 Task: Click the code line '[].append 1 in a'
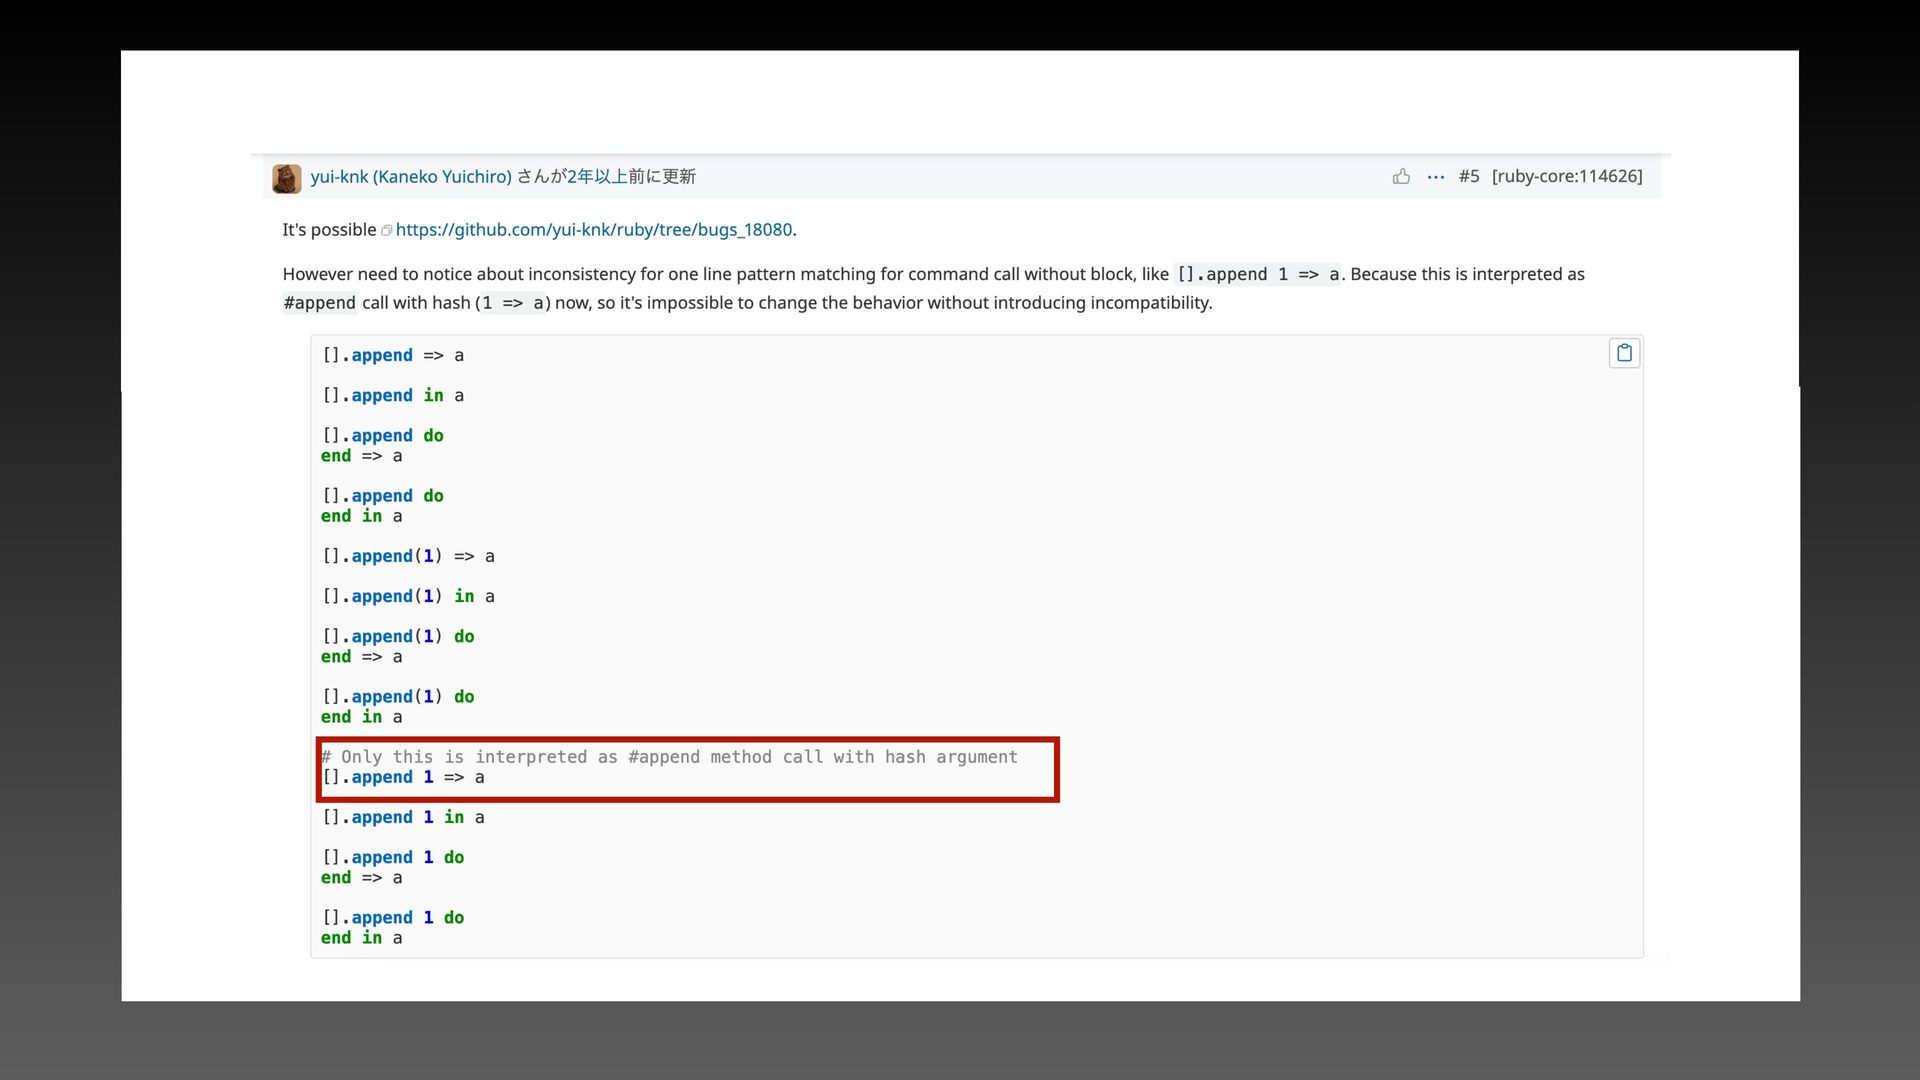point(403,818)
